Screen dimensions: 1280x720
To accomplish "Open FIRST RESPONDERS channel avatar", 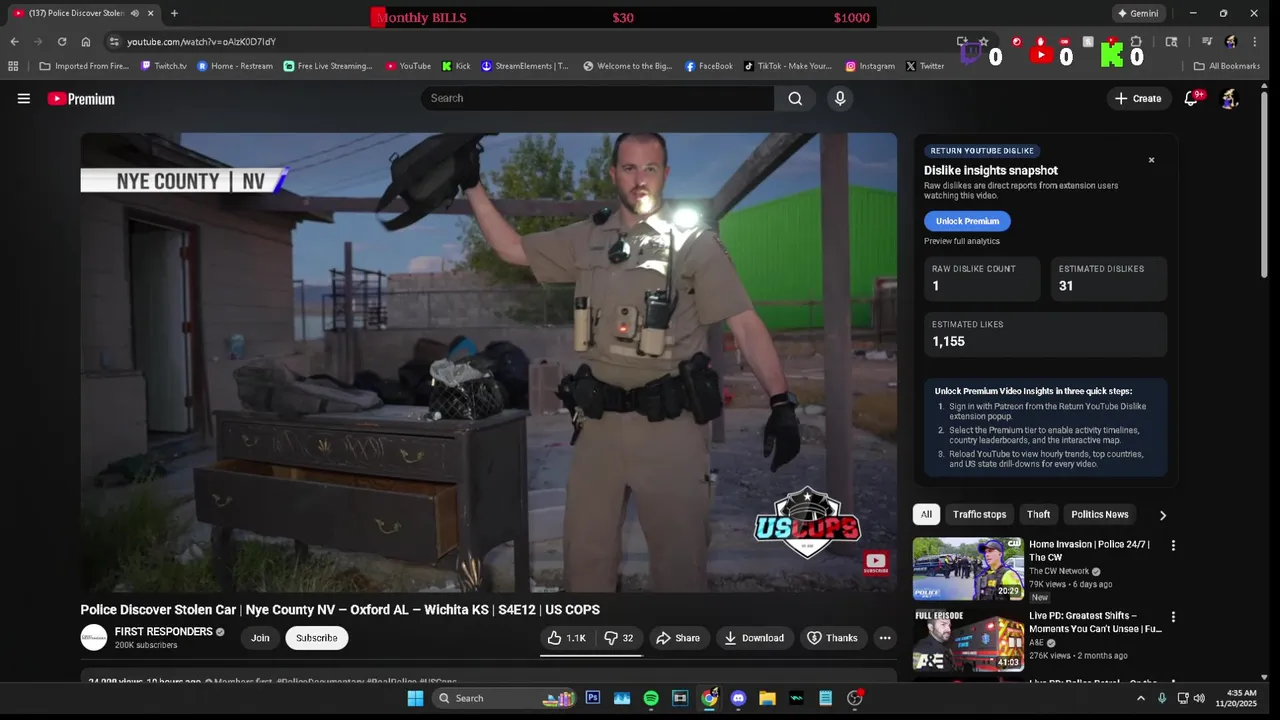I will (94, 638).
